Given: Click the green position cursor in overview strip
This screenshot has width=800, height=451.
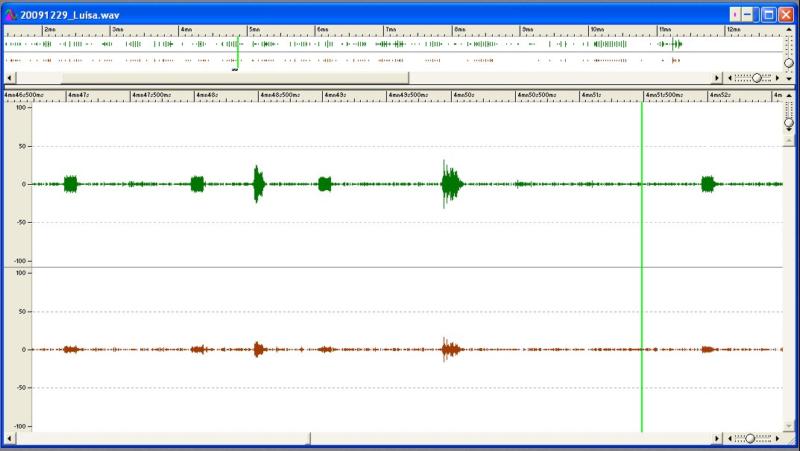Looking at the screenshot, I should (238, 51).
